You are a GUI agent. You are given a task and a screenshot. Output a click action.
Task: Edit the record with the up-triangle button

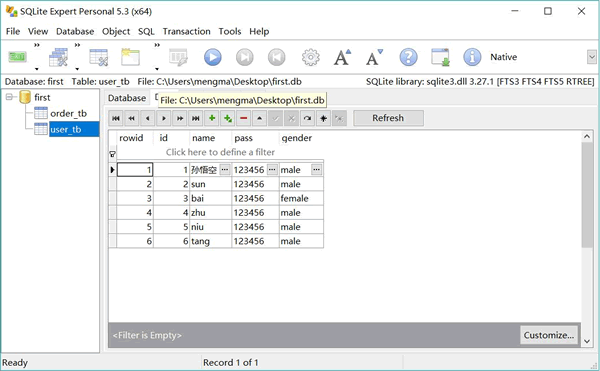coord(259,118)
